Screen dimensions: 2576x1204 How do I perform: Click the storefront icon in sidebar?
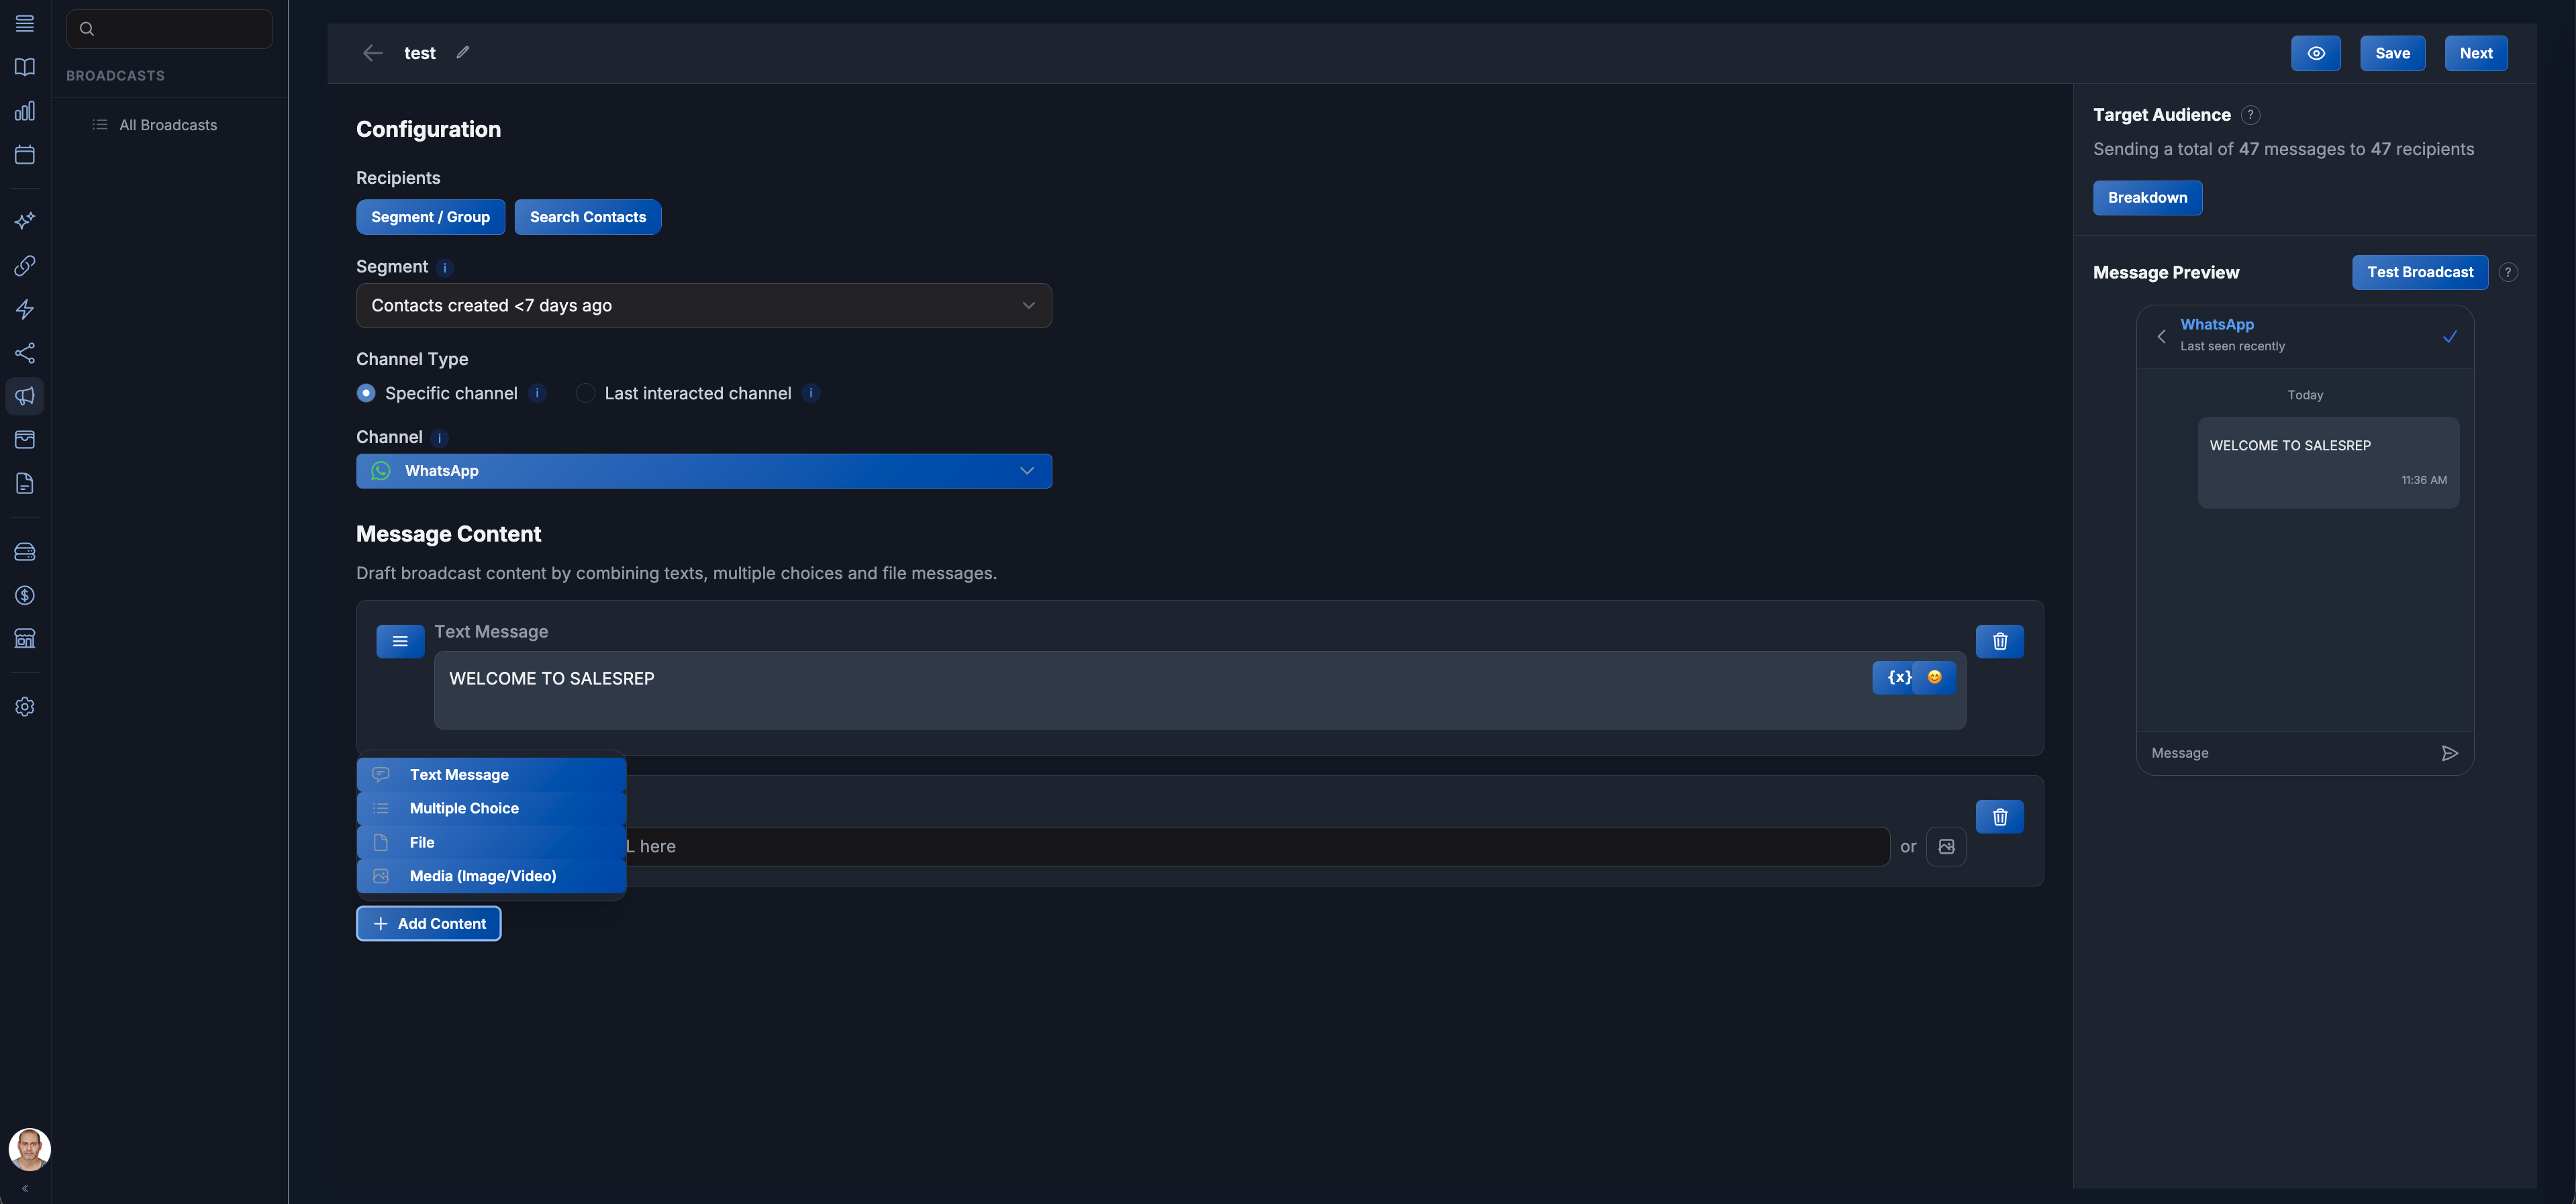[x=24, y=639]
